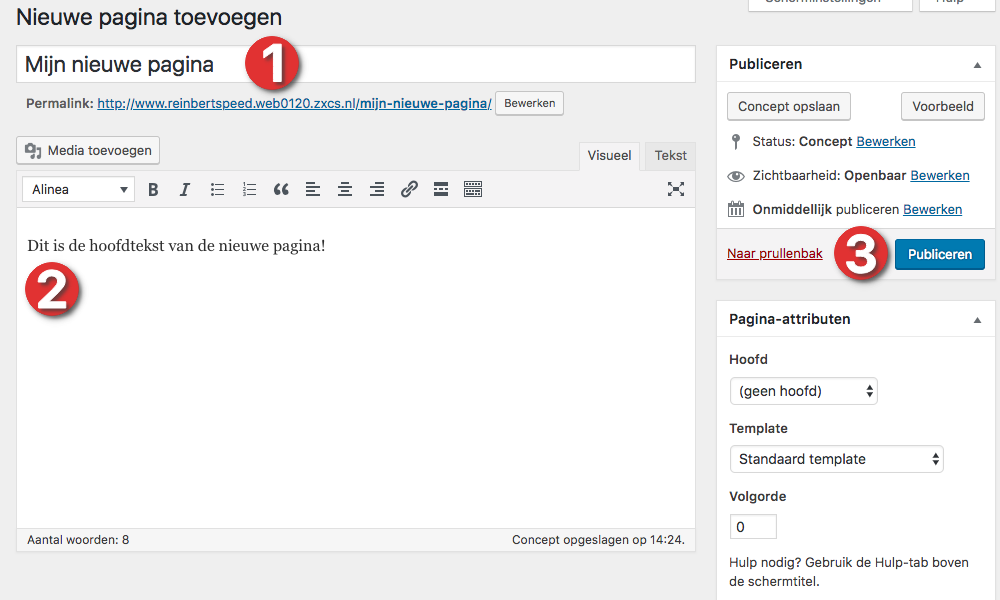Open the Template selection dropdown

pos(836,459)
